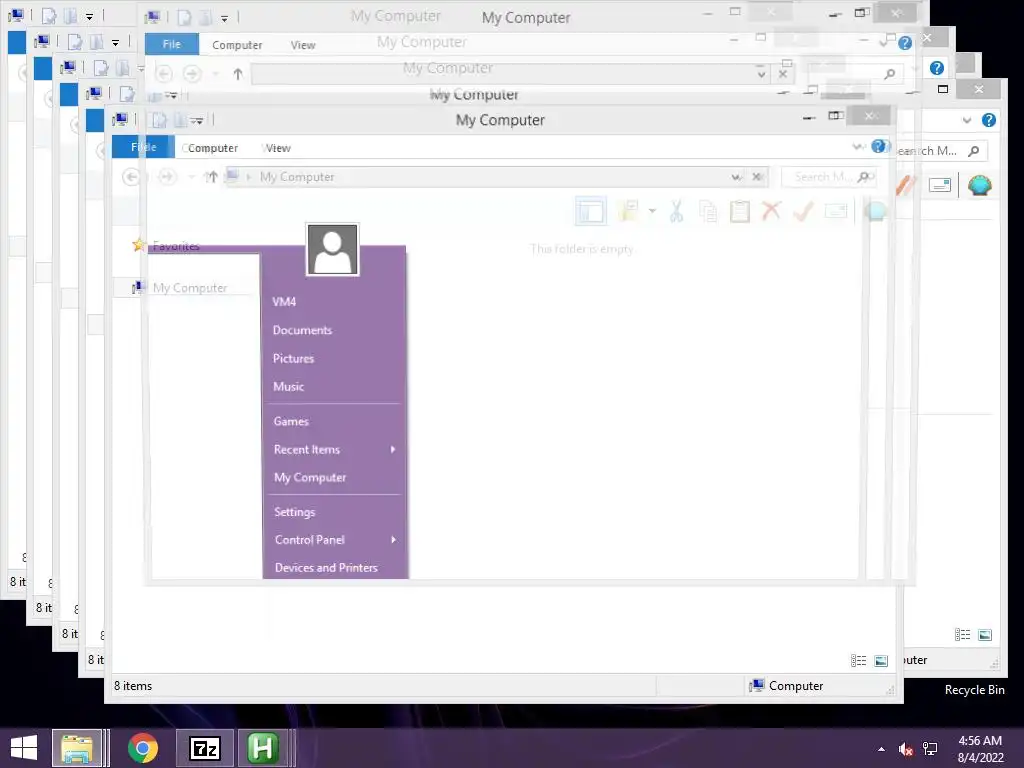Toggle the pane layout toolbar icon
Image resolution: width=1024 pixels, height=768 pixels.
[590, 211]
